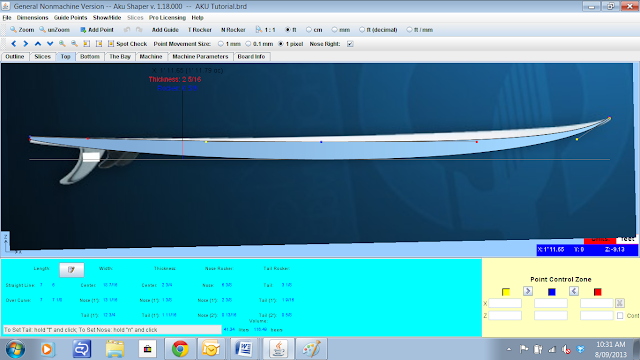Click the Spot Check icon
The width and height of the screenshot is (640, 360).
click(111, 44)
